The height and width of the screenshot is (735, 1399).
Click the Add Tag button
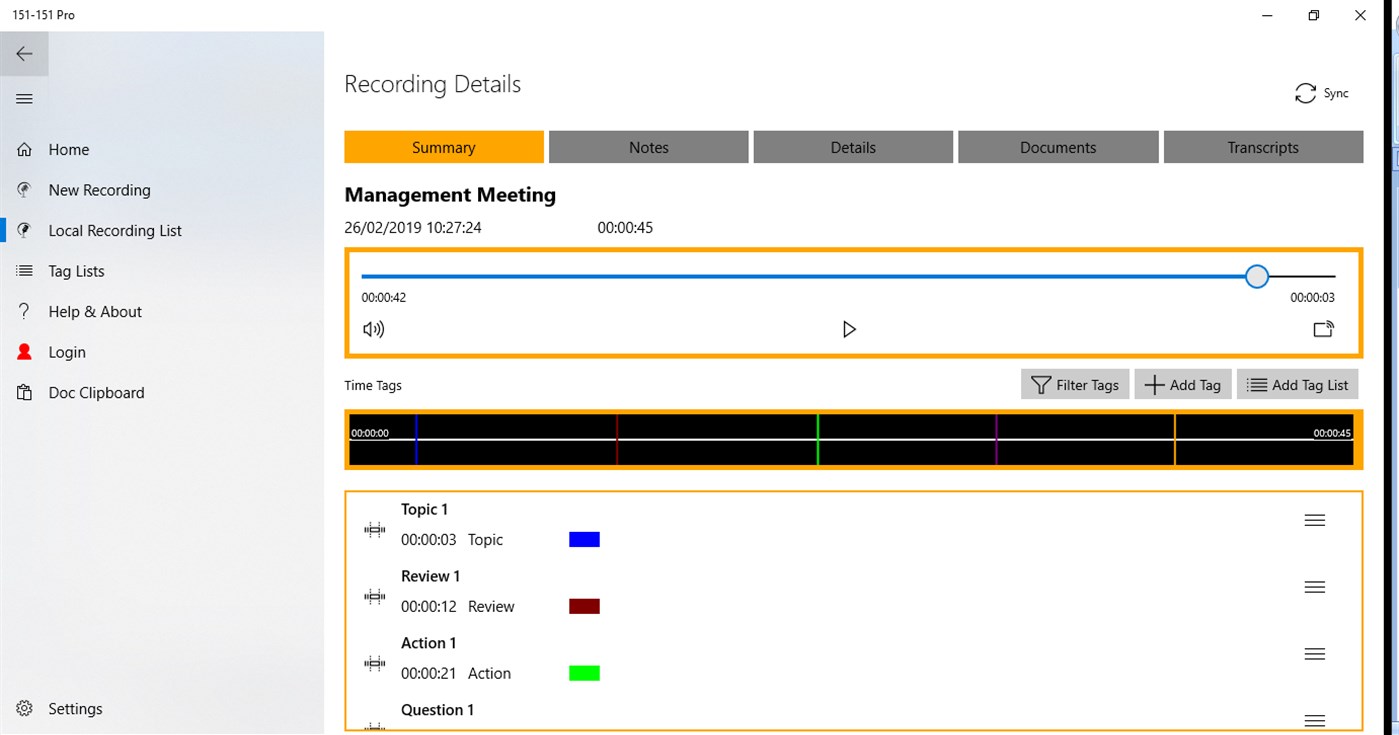point(1182,384)
